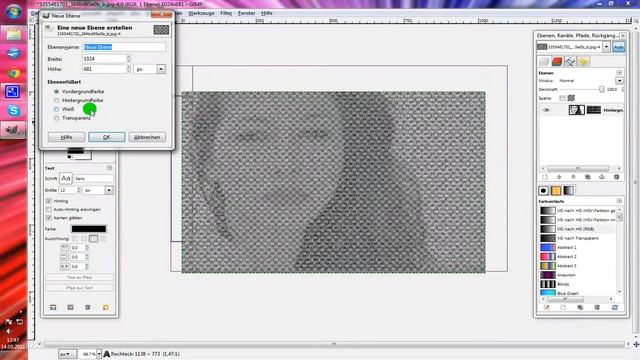Open the unit dropdown in Neue Ebene dialog
This screenshot has height=360, width=640.
pos(161,69)
